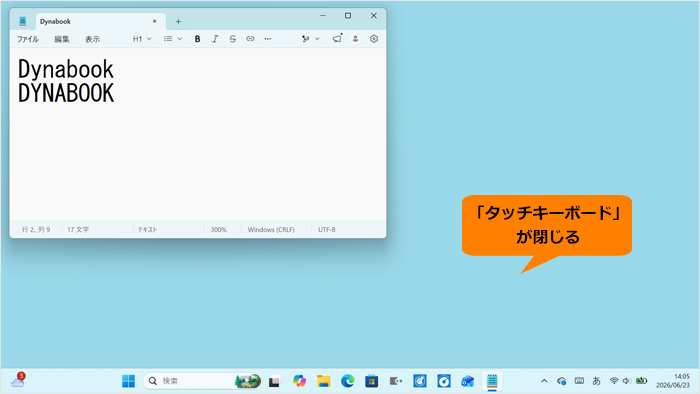This screenshot has width=700, height=394.
Task: Open the volume speaker icon
Action: pyautogui.click(x=627, y=381)
